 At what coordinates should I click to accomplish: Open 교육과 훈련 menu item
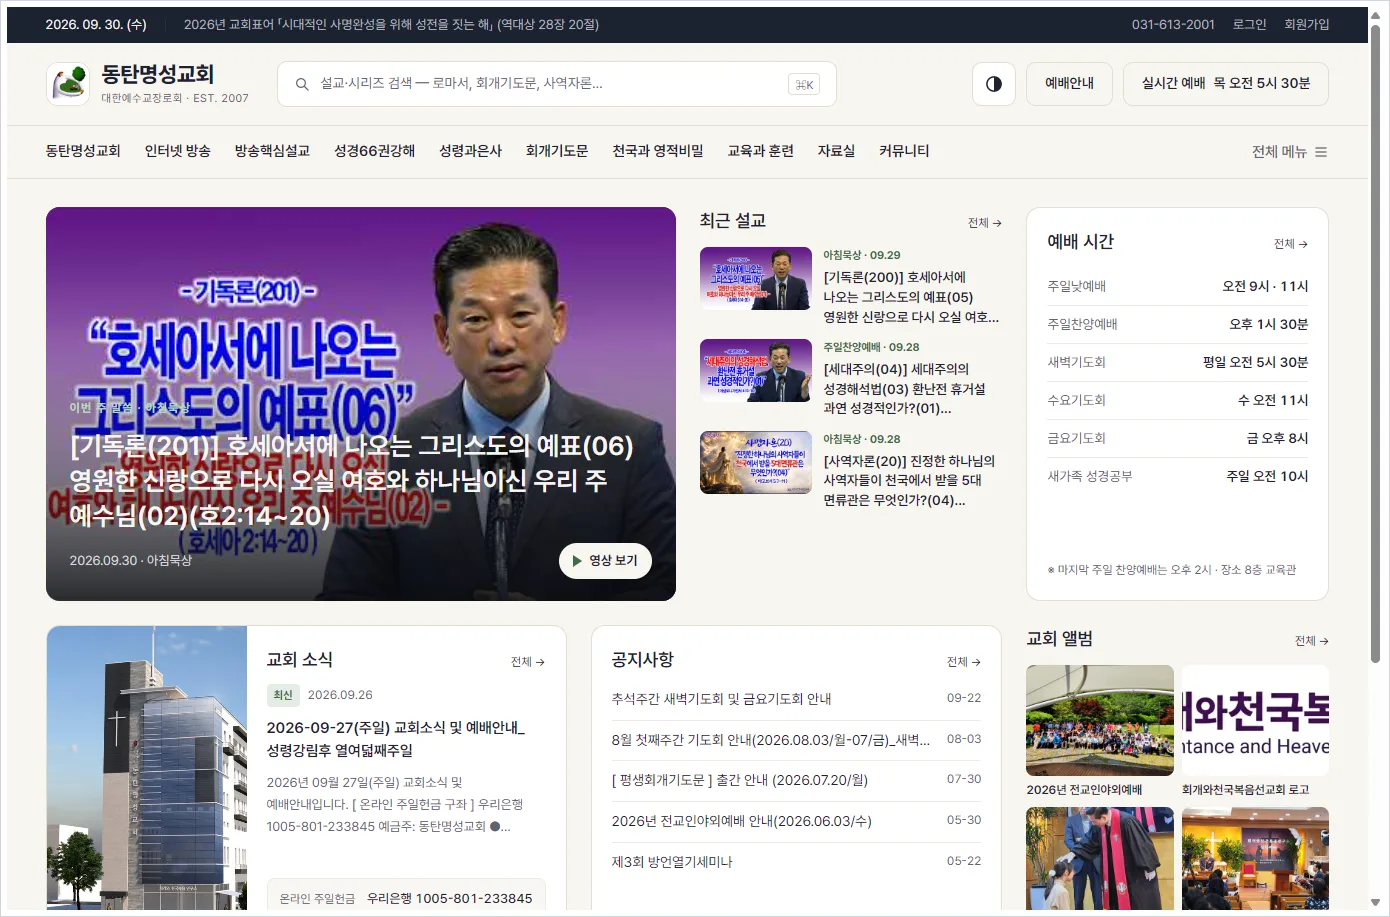(x=761, y=151)
